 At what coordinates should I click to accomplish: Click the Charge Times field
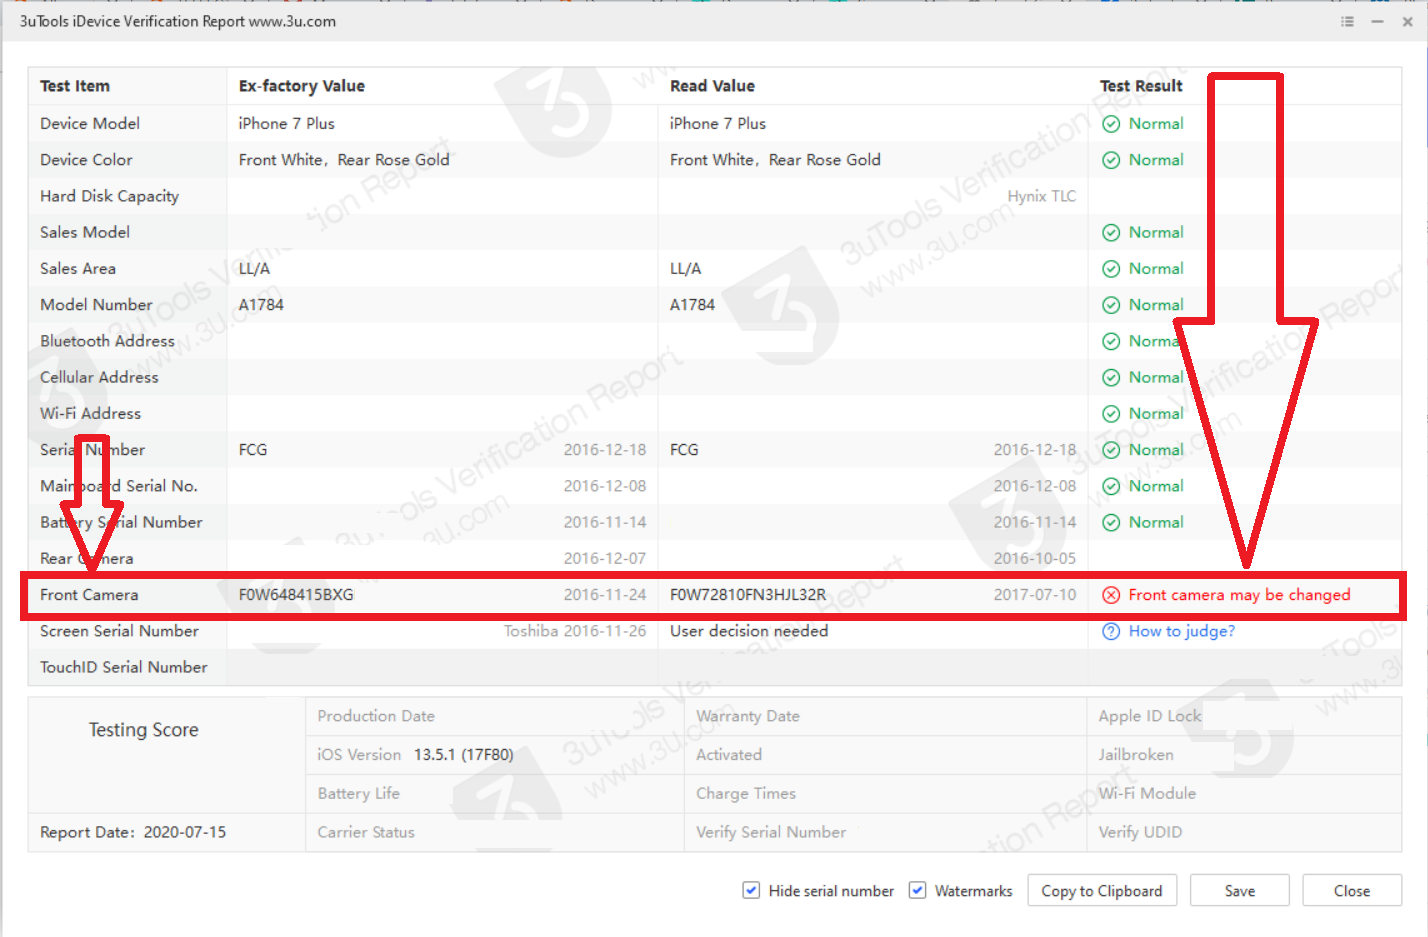click(746, 794)
